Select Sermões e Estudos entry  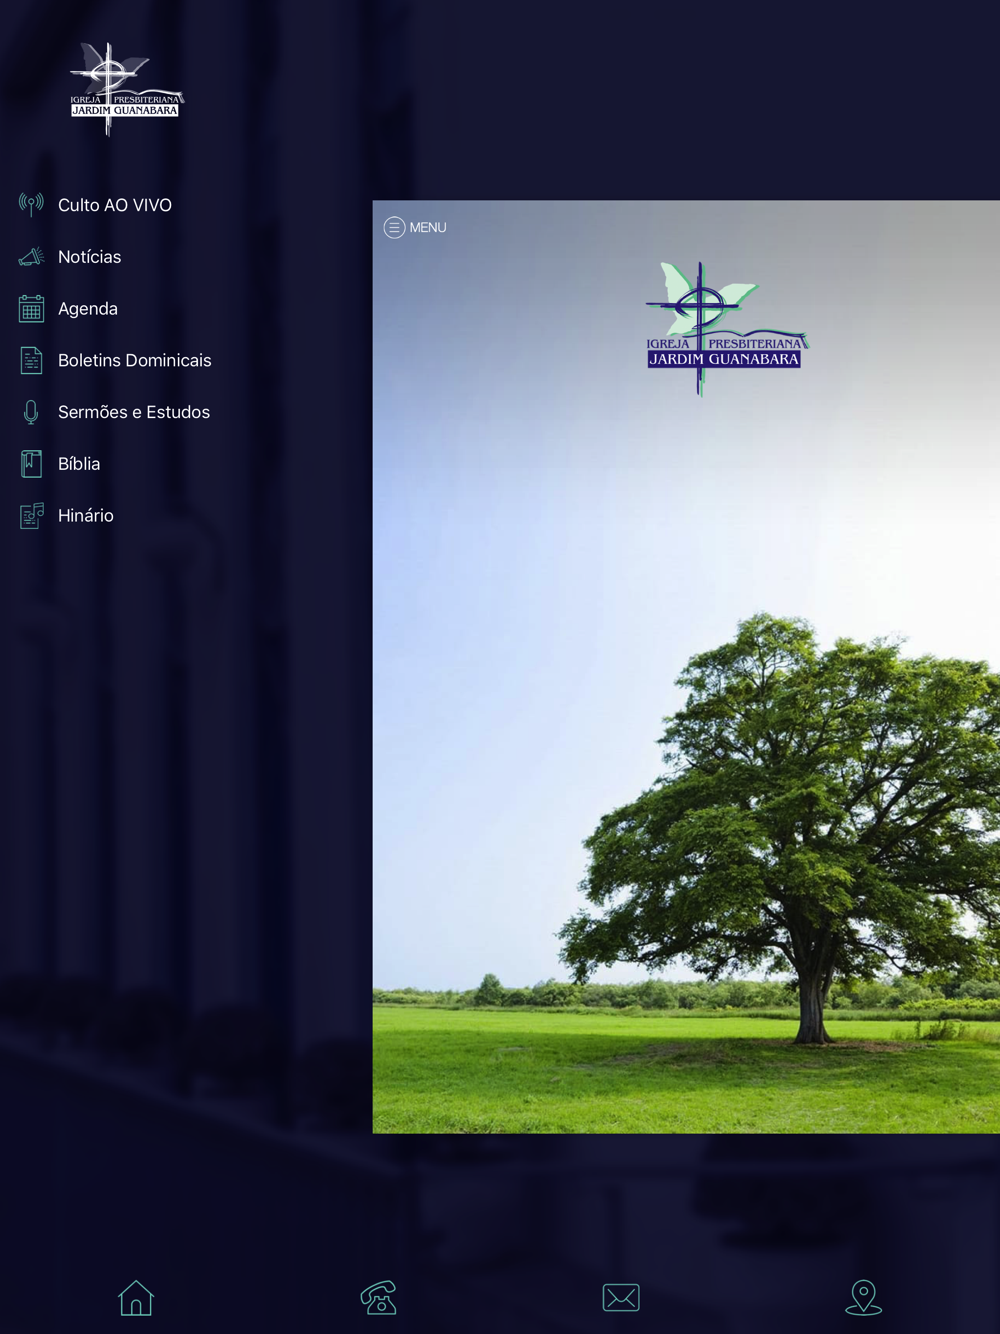[x=134, y=412]
